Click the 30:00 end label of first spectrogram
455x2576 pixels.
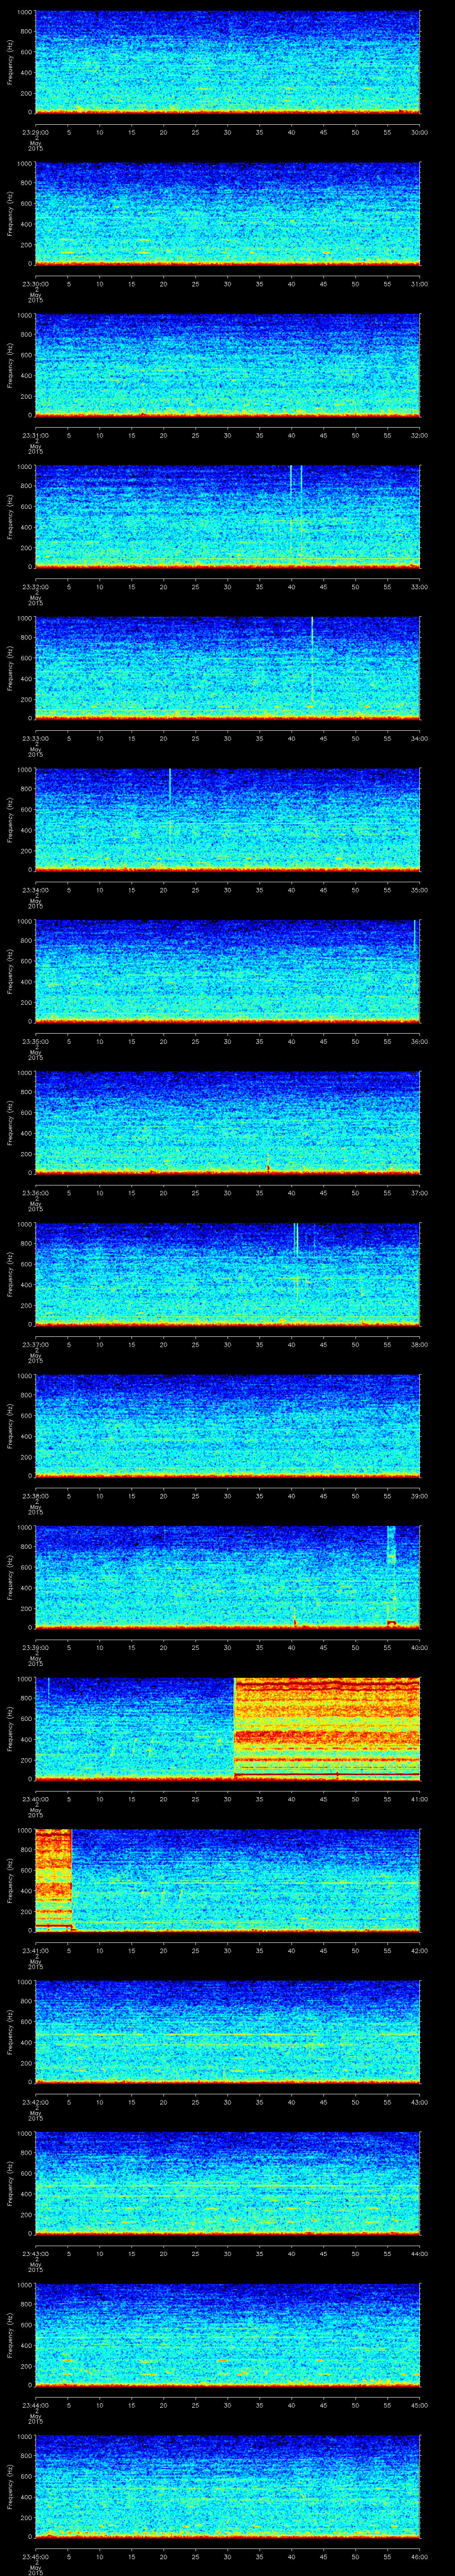point(419,132)
